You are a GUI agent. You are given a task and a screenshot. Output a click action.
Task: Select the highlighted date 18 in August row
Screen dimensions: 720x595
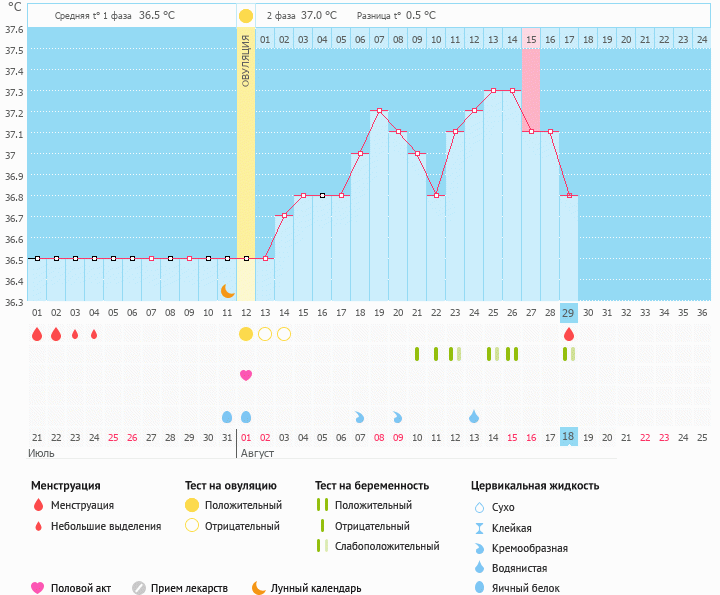(569, 437)
